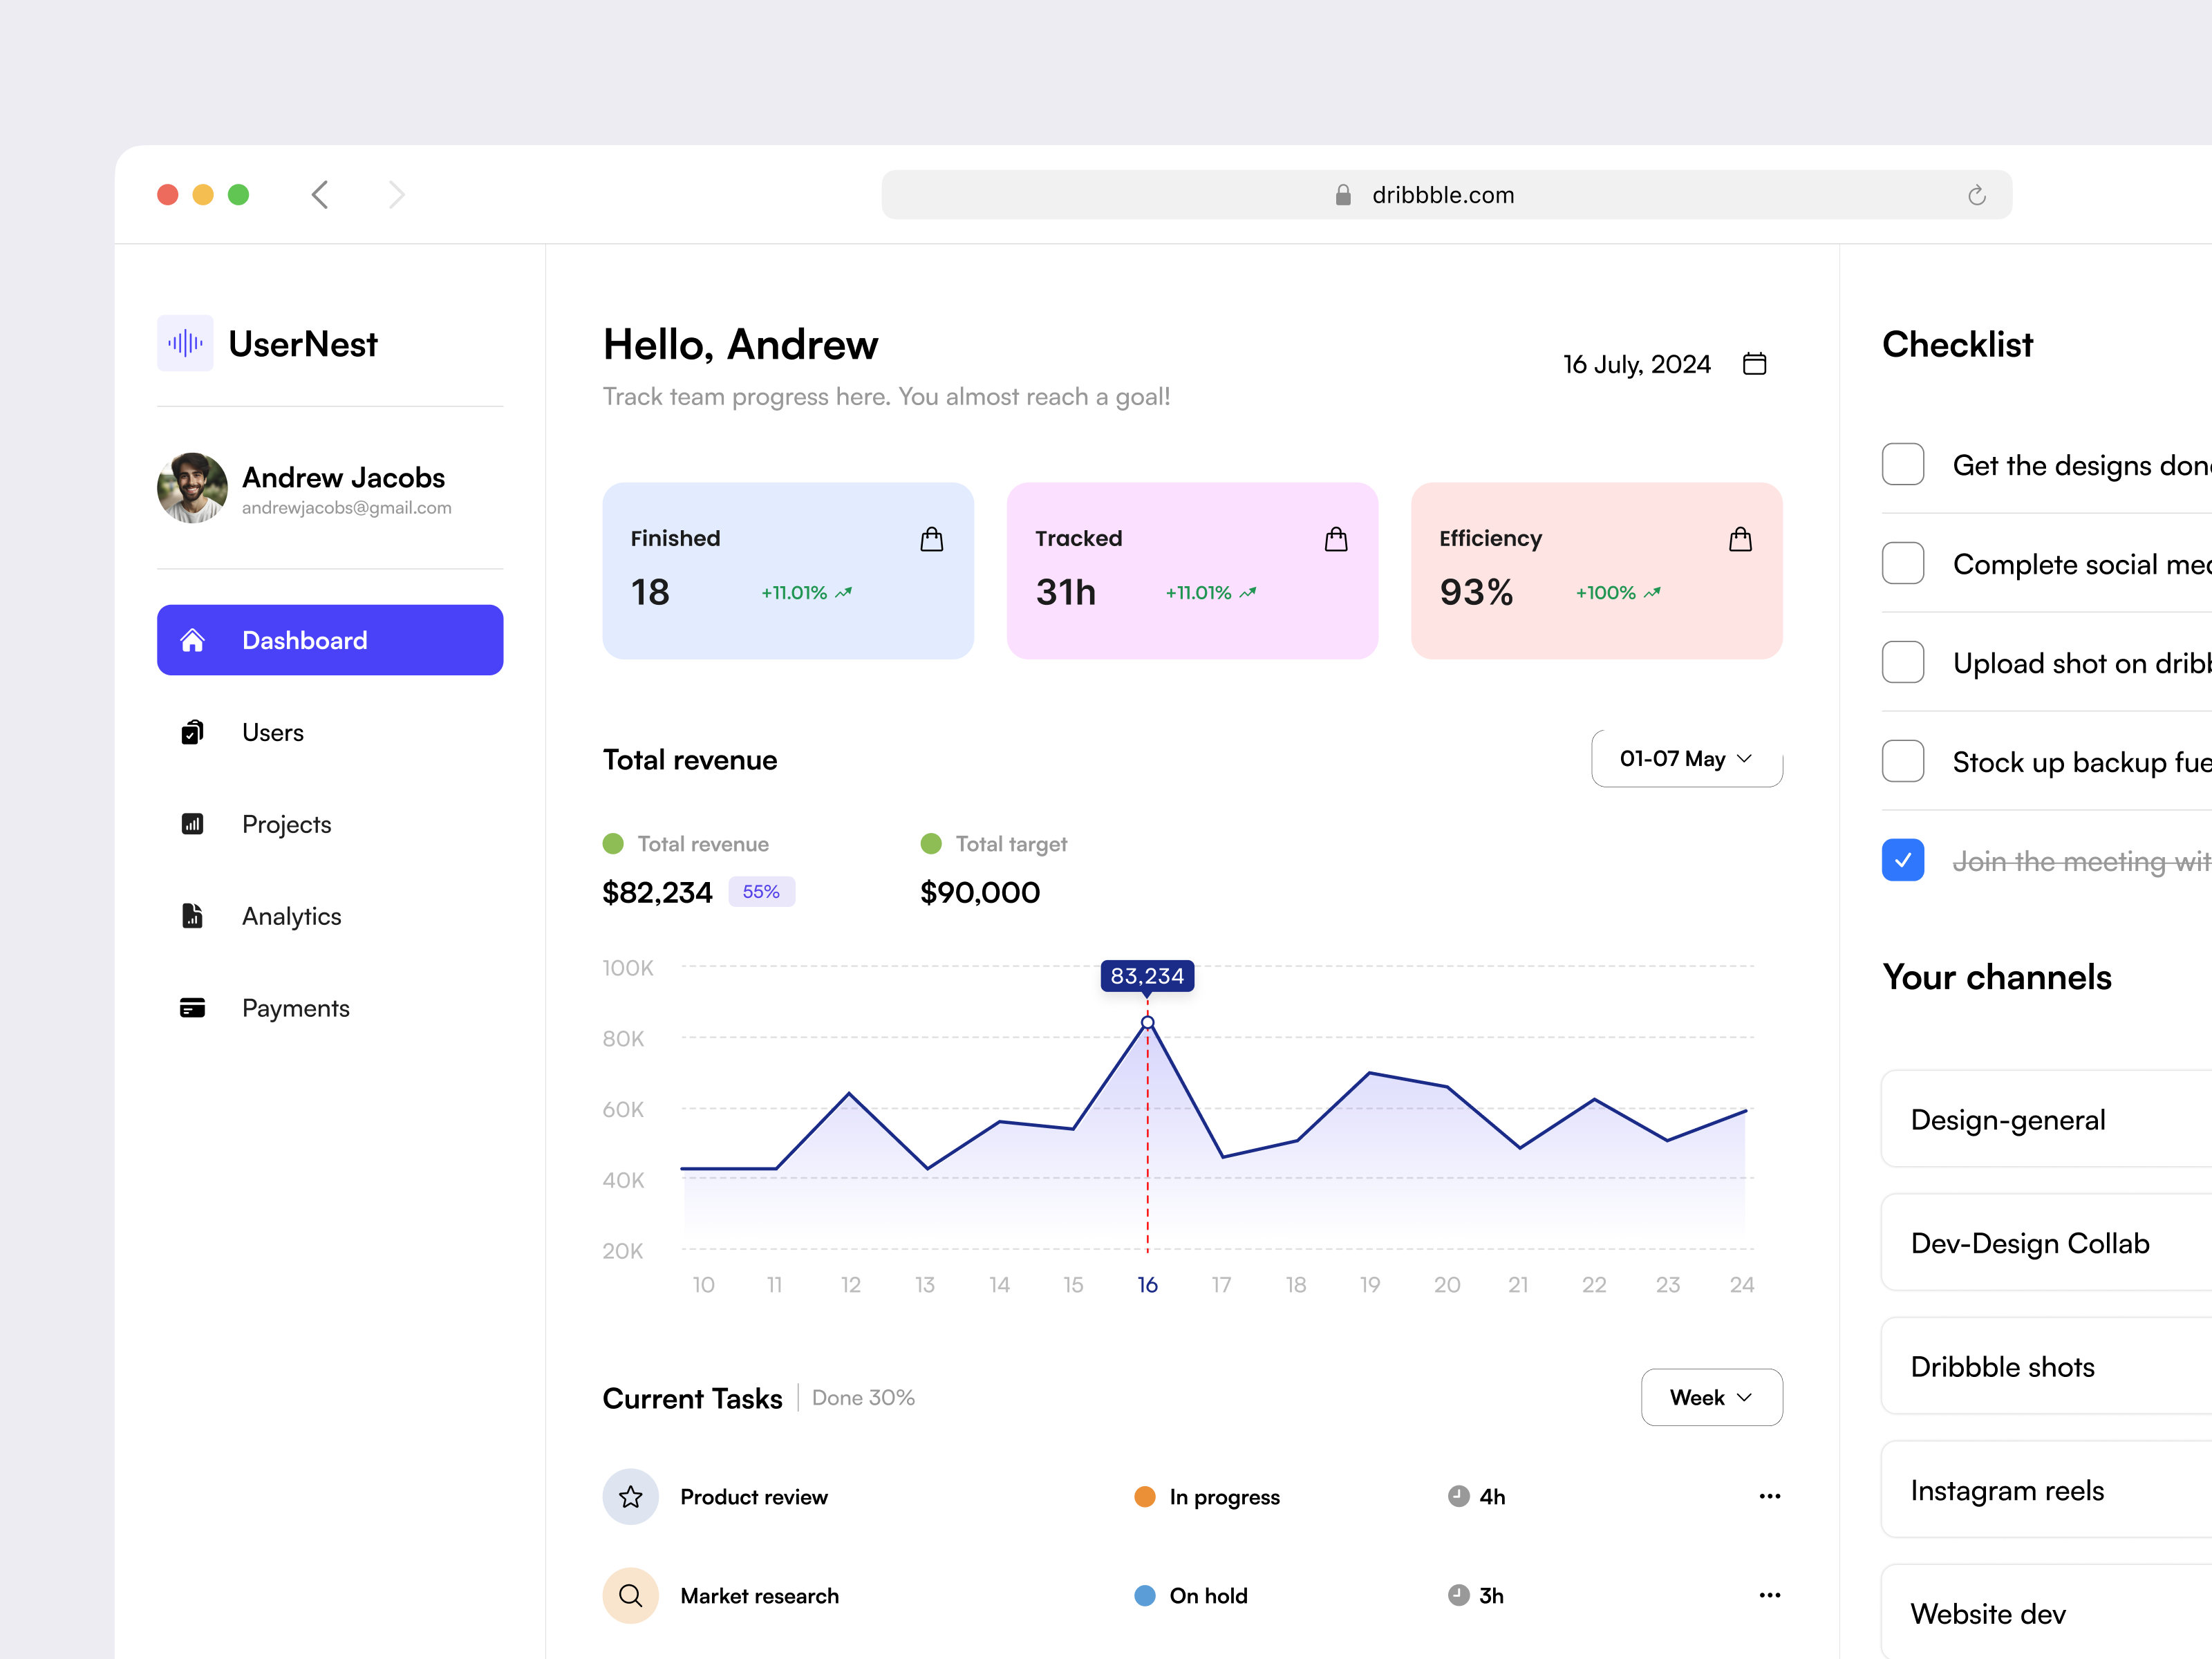Select the Projects icon in sidebar
The width and height of the screenshot is (2212, 1659).
click(192, 824)
